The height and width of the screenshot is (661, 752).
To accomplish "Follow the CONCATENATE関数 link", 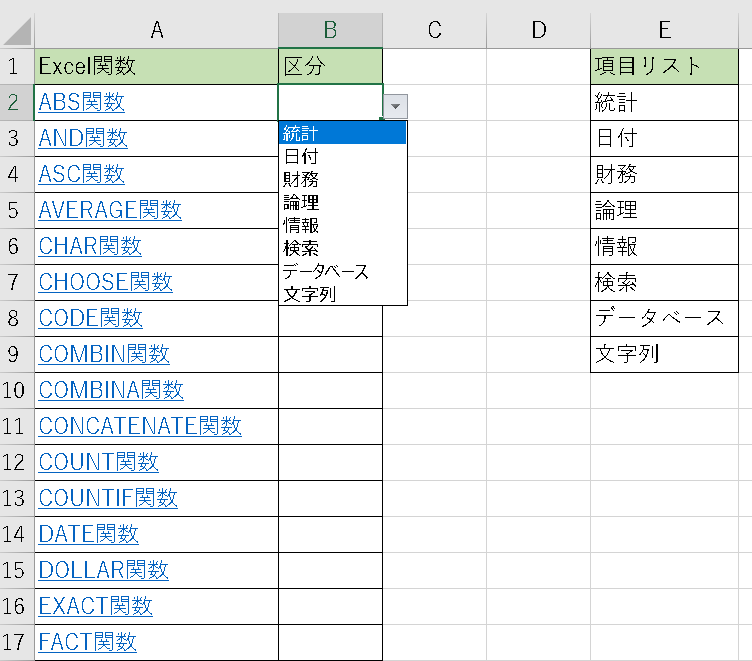I will click(140, 426).
